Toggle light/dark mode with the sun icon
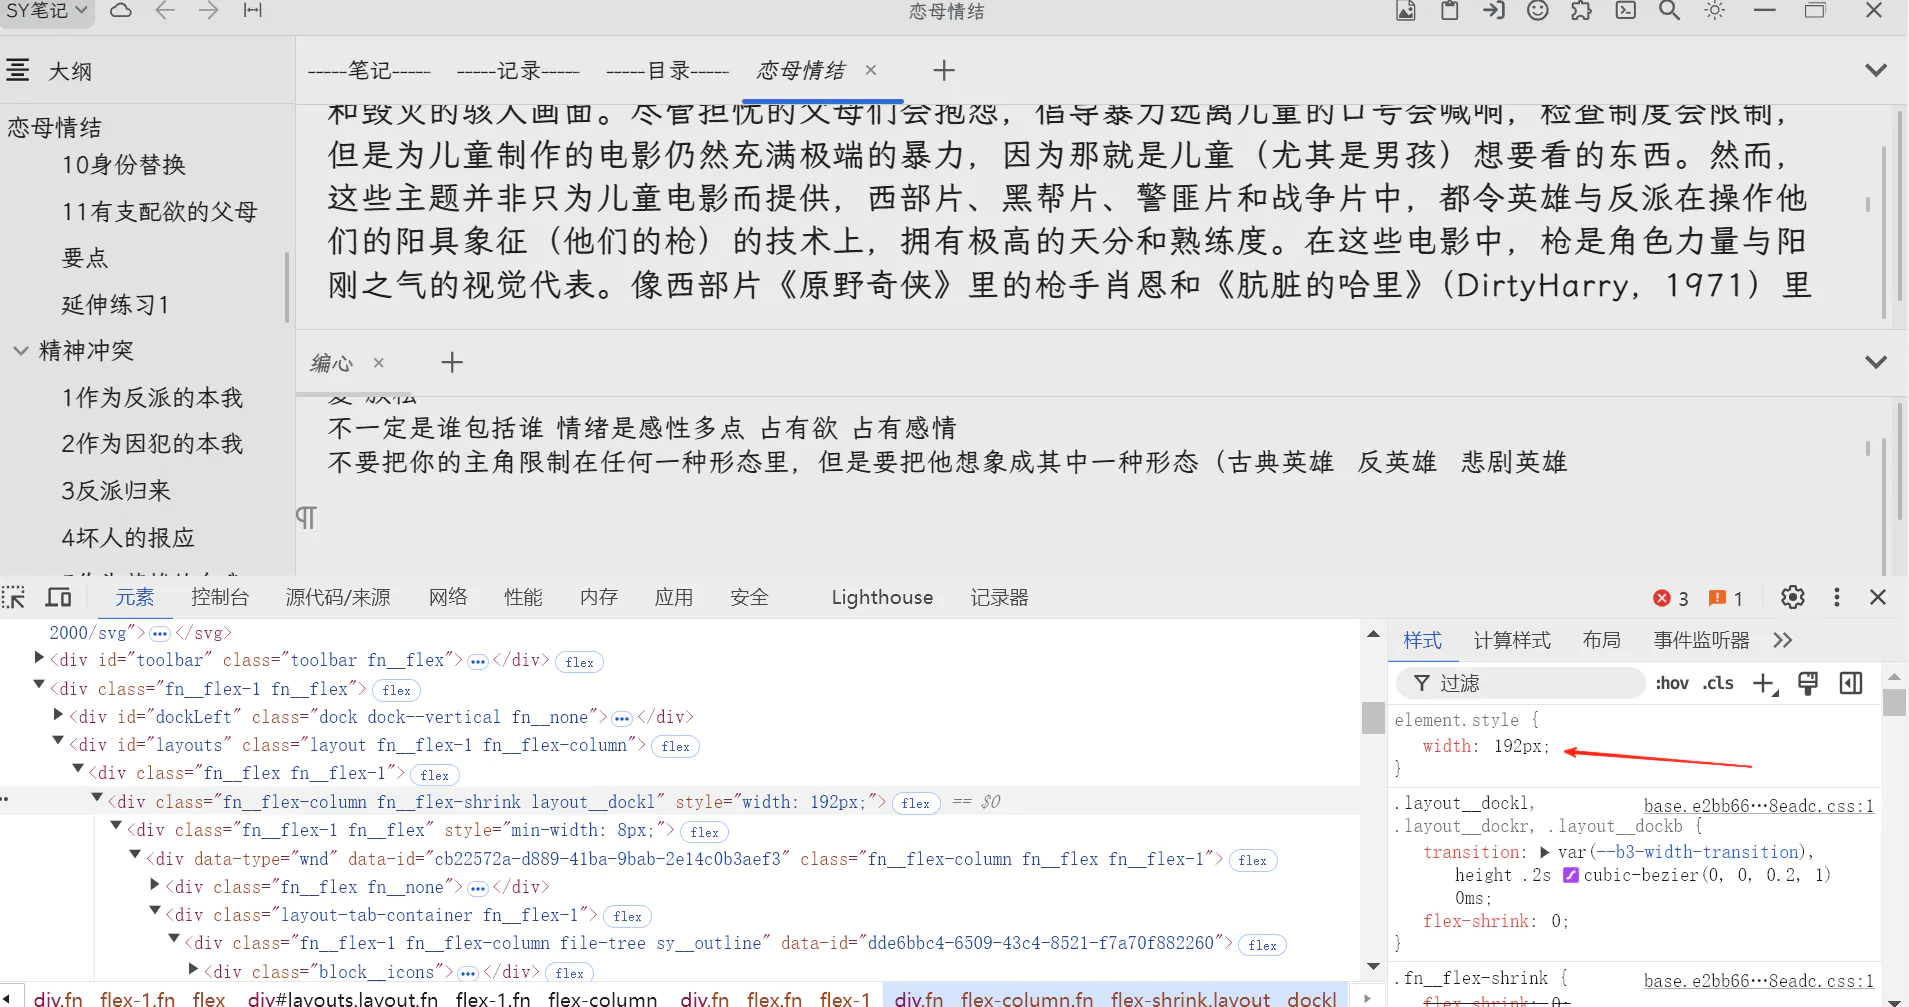This screenshot has height=1007, width=1909. [1715, 11]
